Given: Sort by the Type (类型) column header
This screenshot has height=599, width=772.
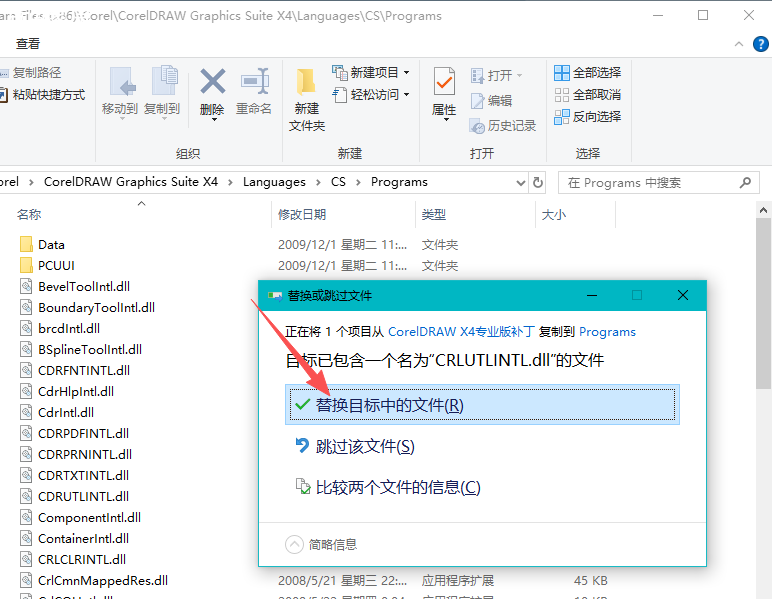Looking at the screenshot, I should coord(434,215).
